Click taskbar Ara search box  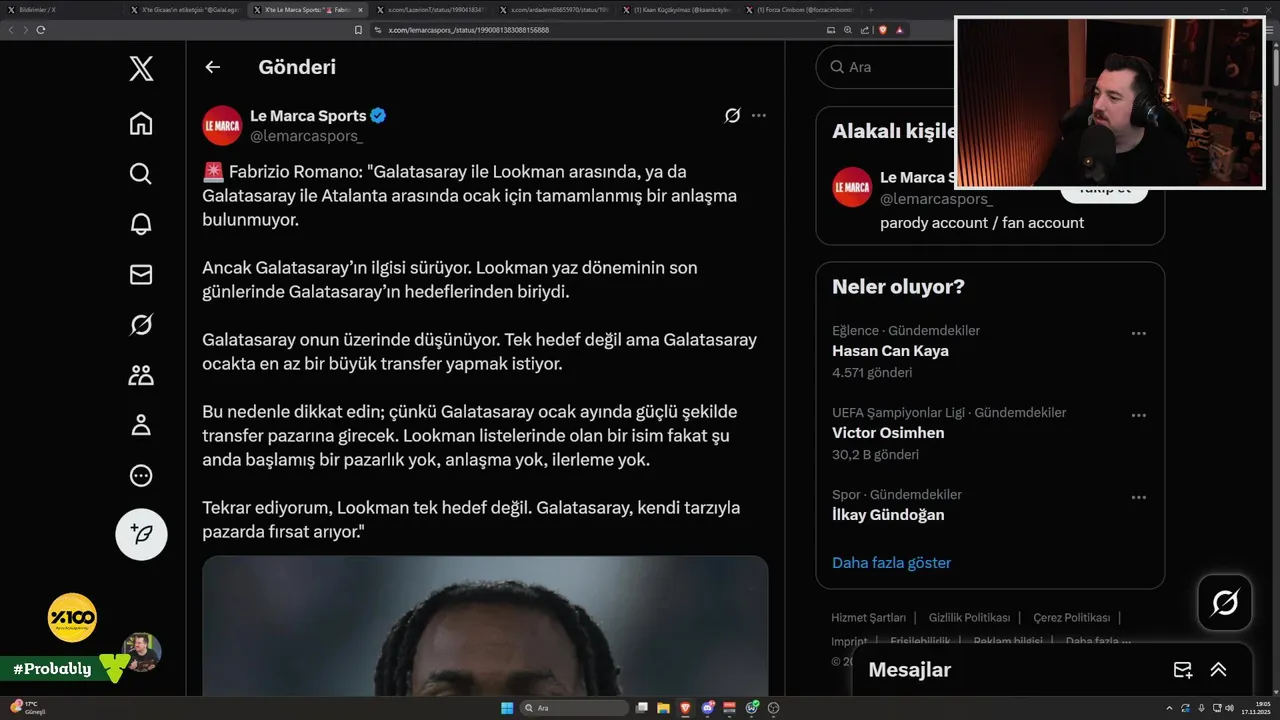pyautogui.click(x=575, y=708)
